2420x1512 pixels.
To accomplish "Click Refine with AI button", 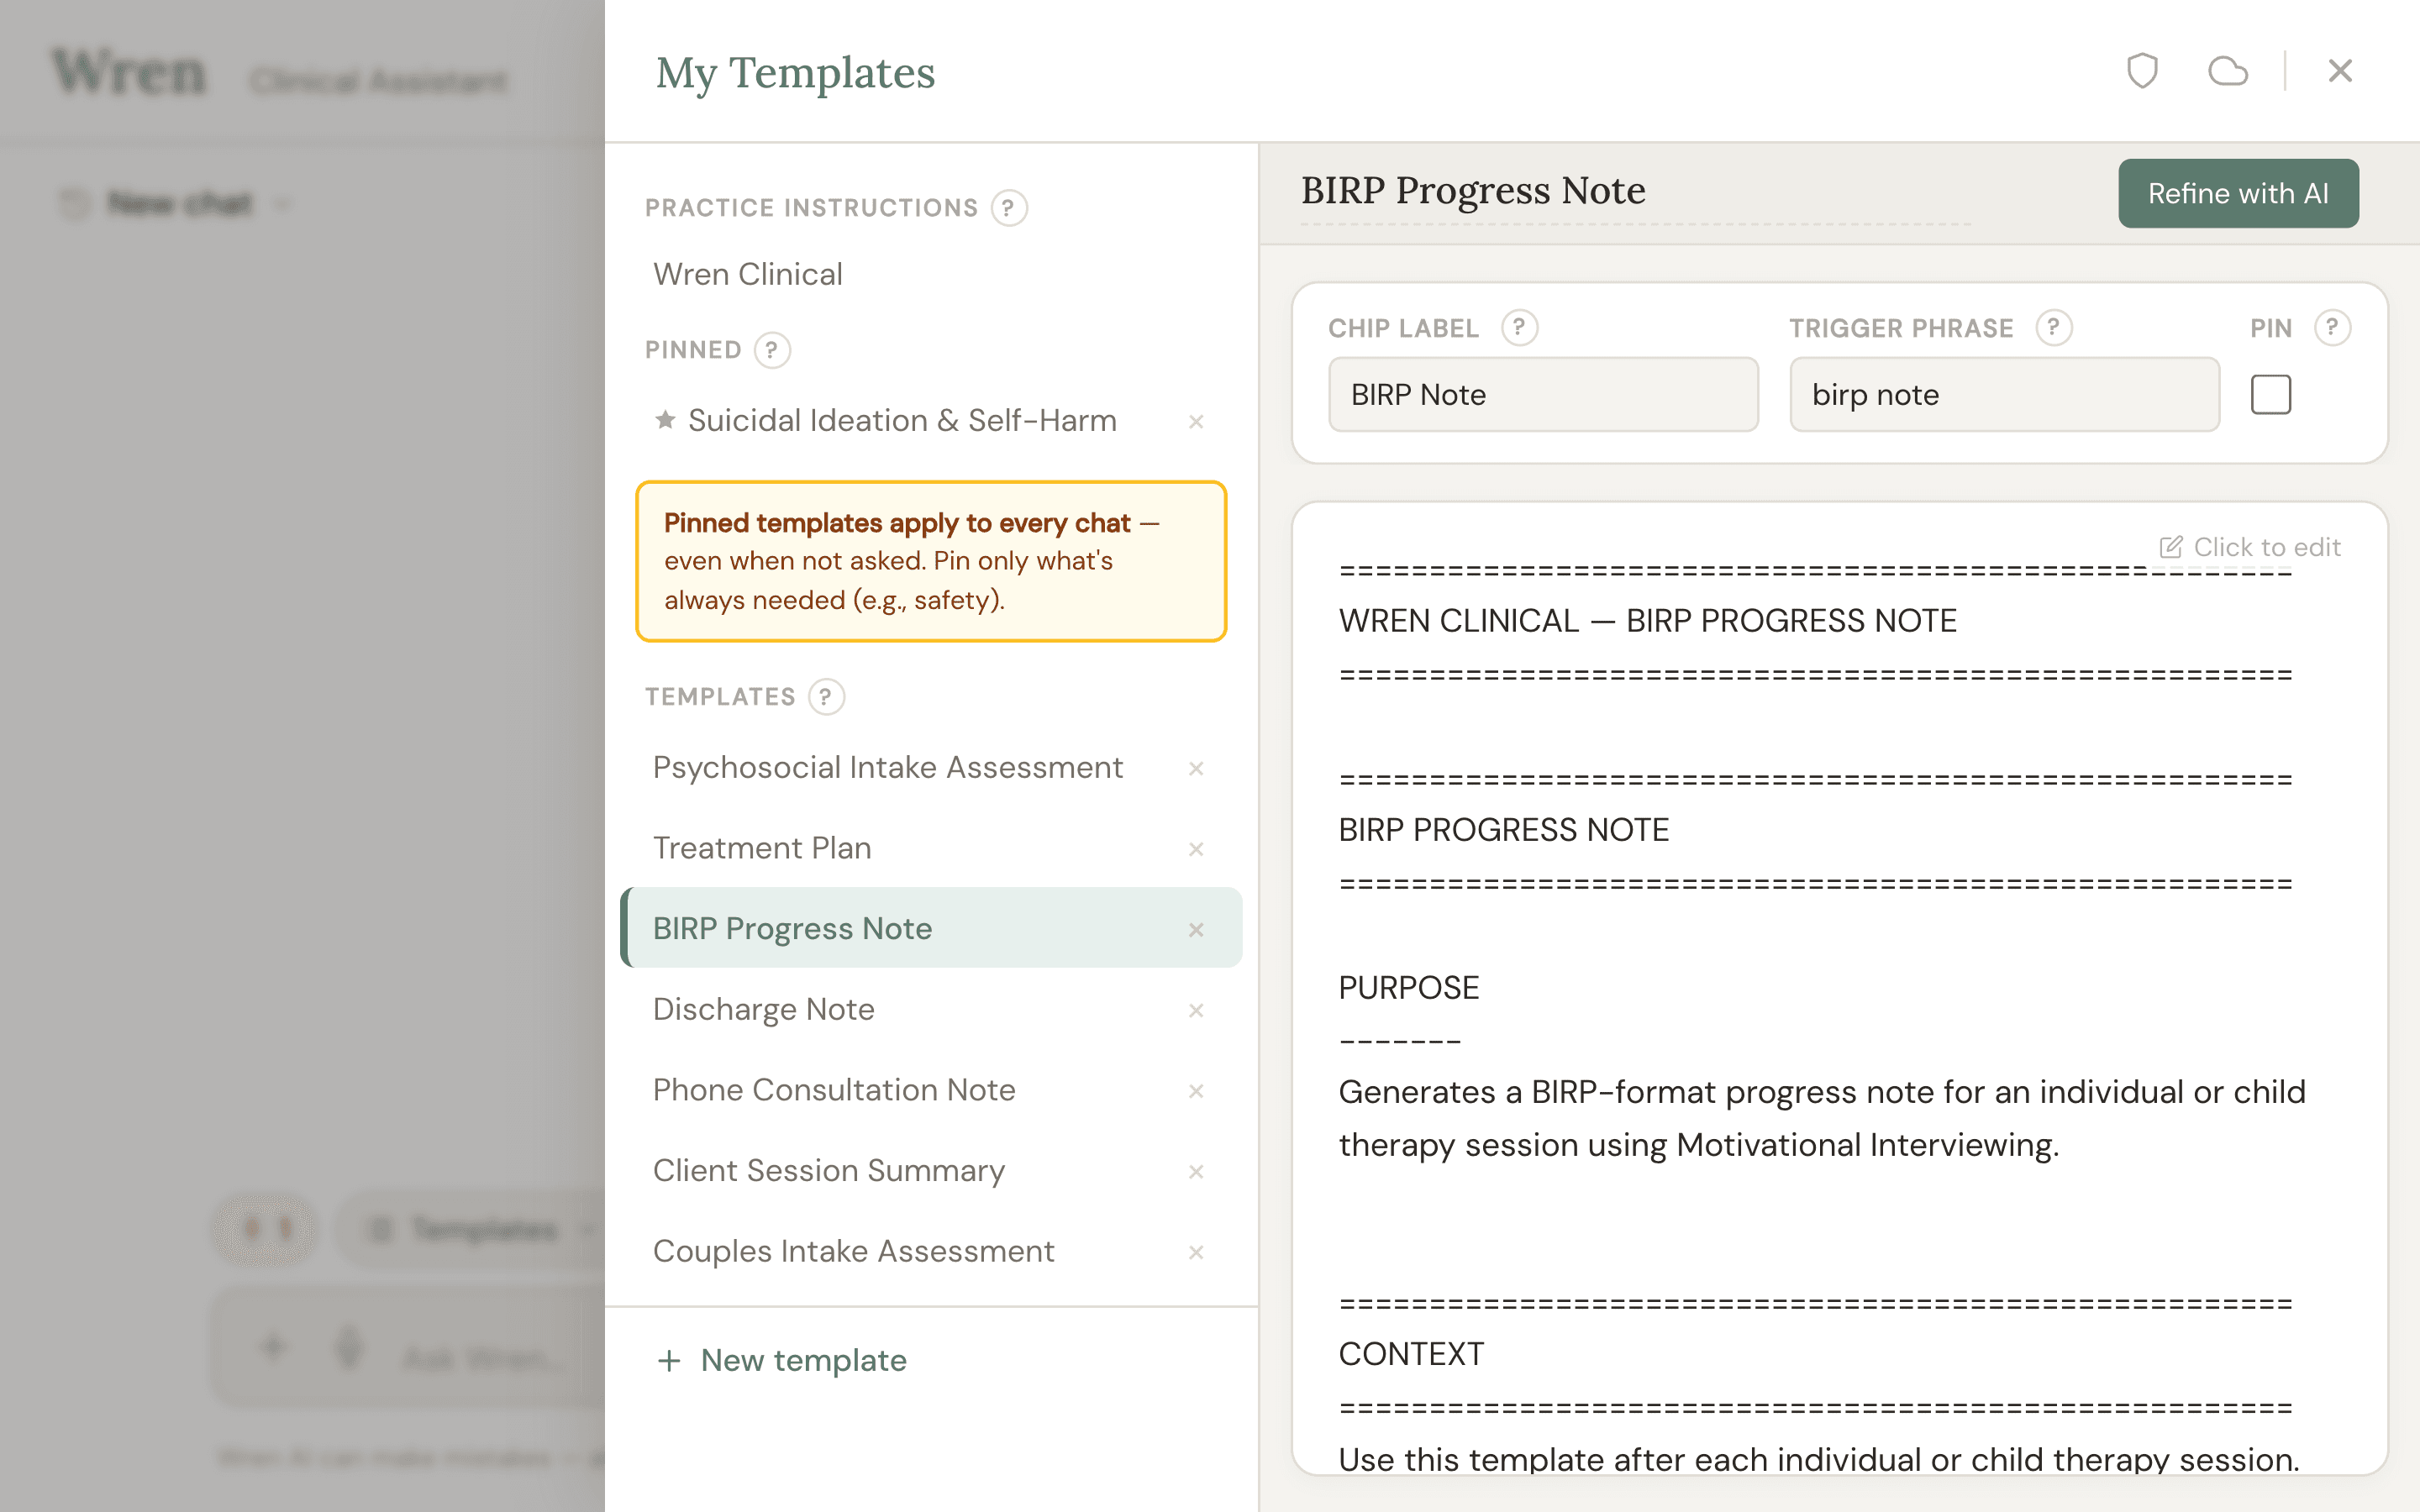I will pos(2238,193).
